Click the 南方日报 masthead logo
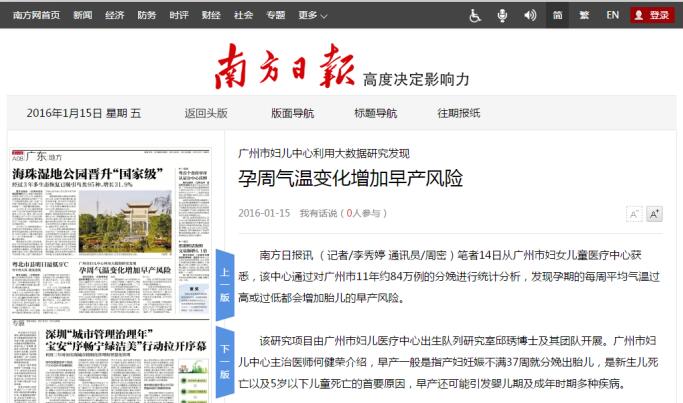 (285, 66)
